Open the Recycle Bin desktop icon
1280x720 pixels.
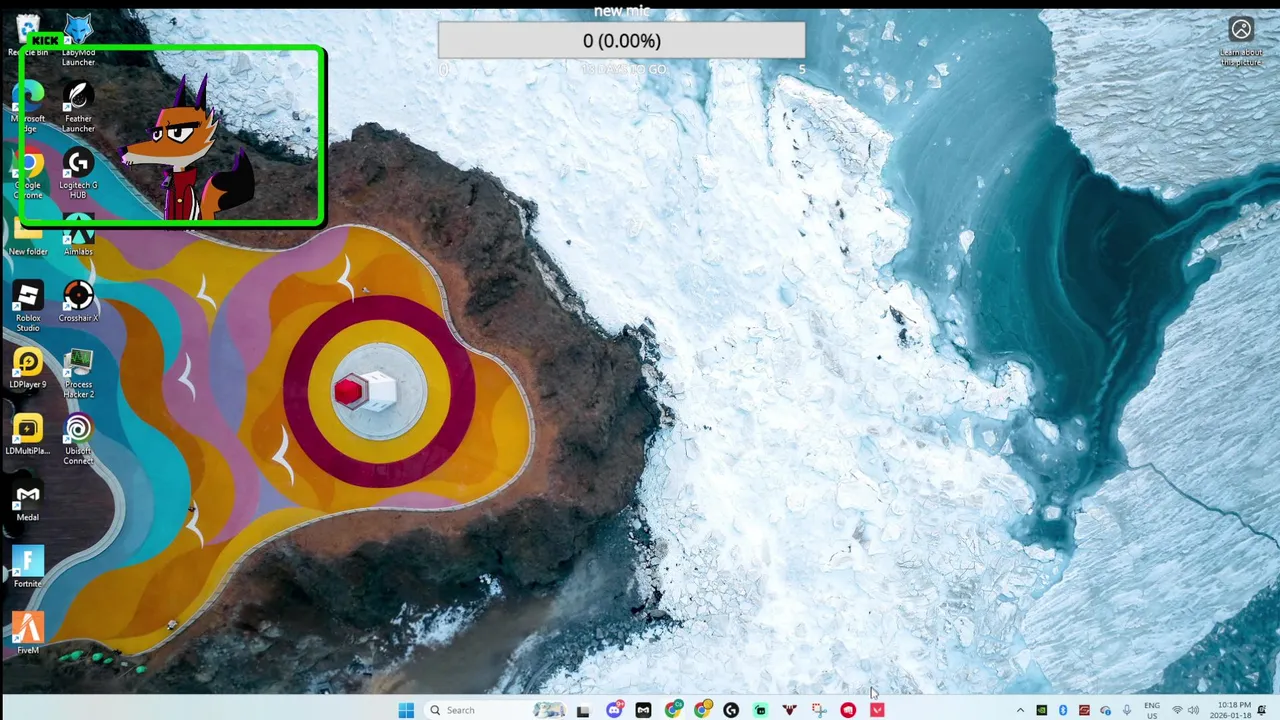28,36
